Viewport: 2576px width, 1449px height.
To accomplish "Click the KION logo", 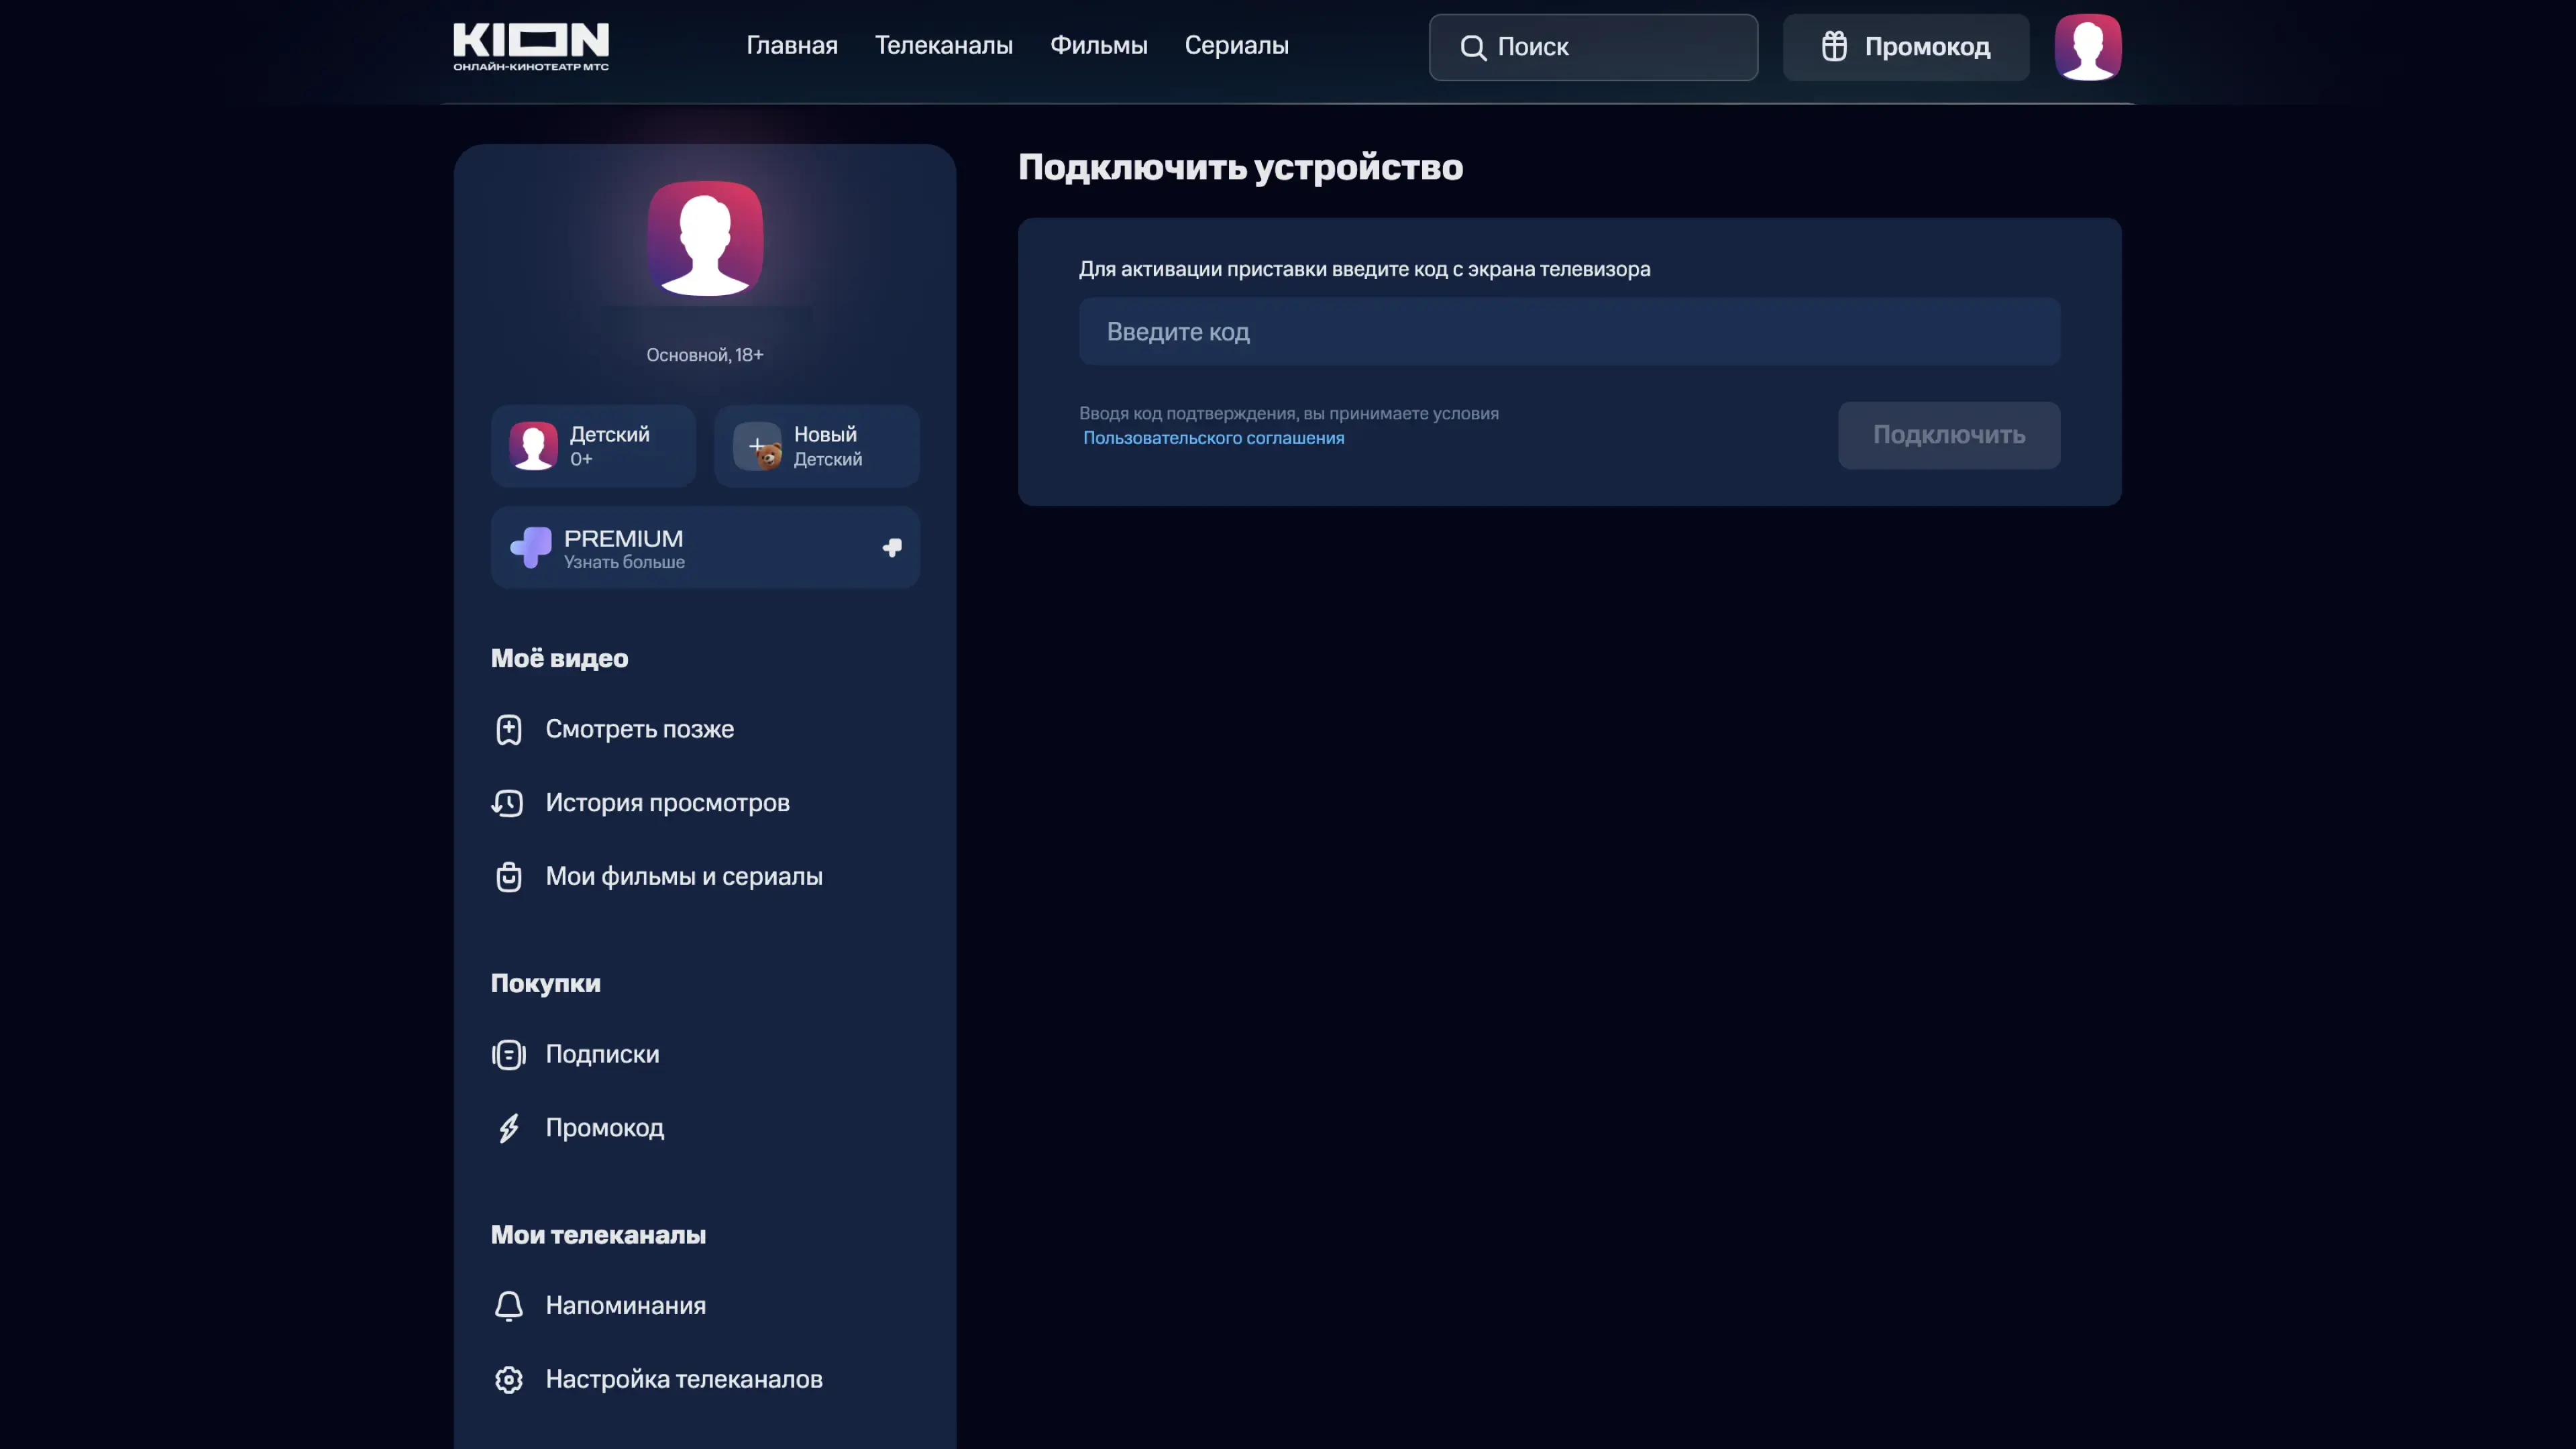I will (x=531, y=46).
